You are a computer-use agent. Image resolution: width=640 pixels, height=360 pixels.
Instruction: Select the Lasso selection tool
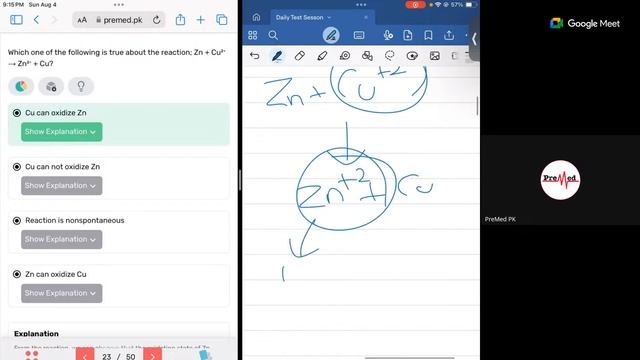(x=390, y=56)
